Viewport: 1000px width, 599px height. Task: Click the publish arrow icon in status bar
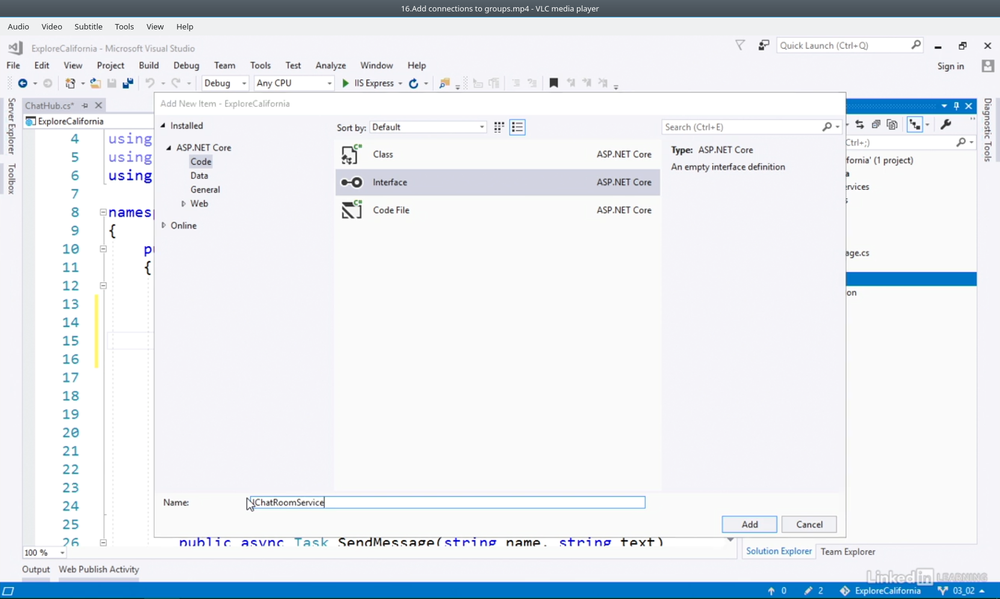[x=771, y=591]
